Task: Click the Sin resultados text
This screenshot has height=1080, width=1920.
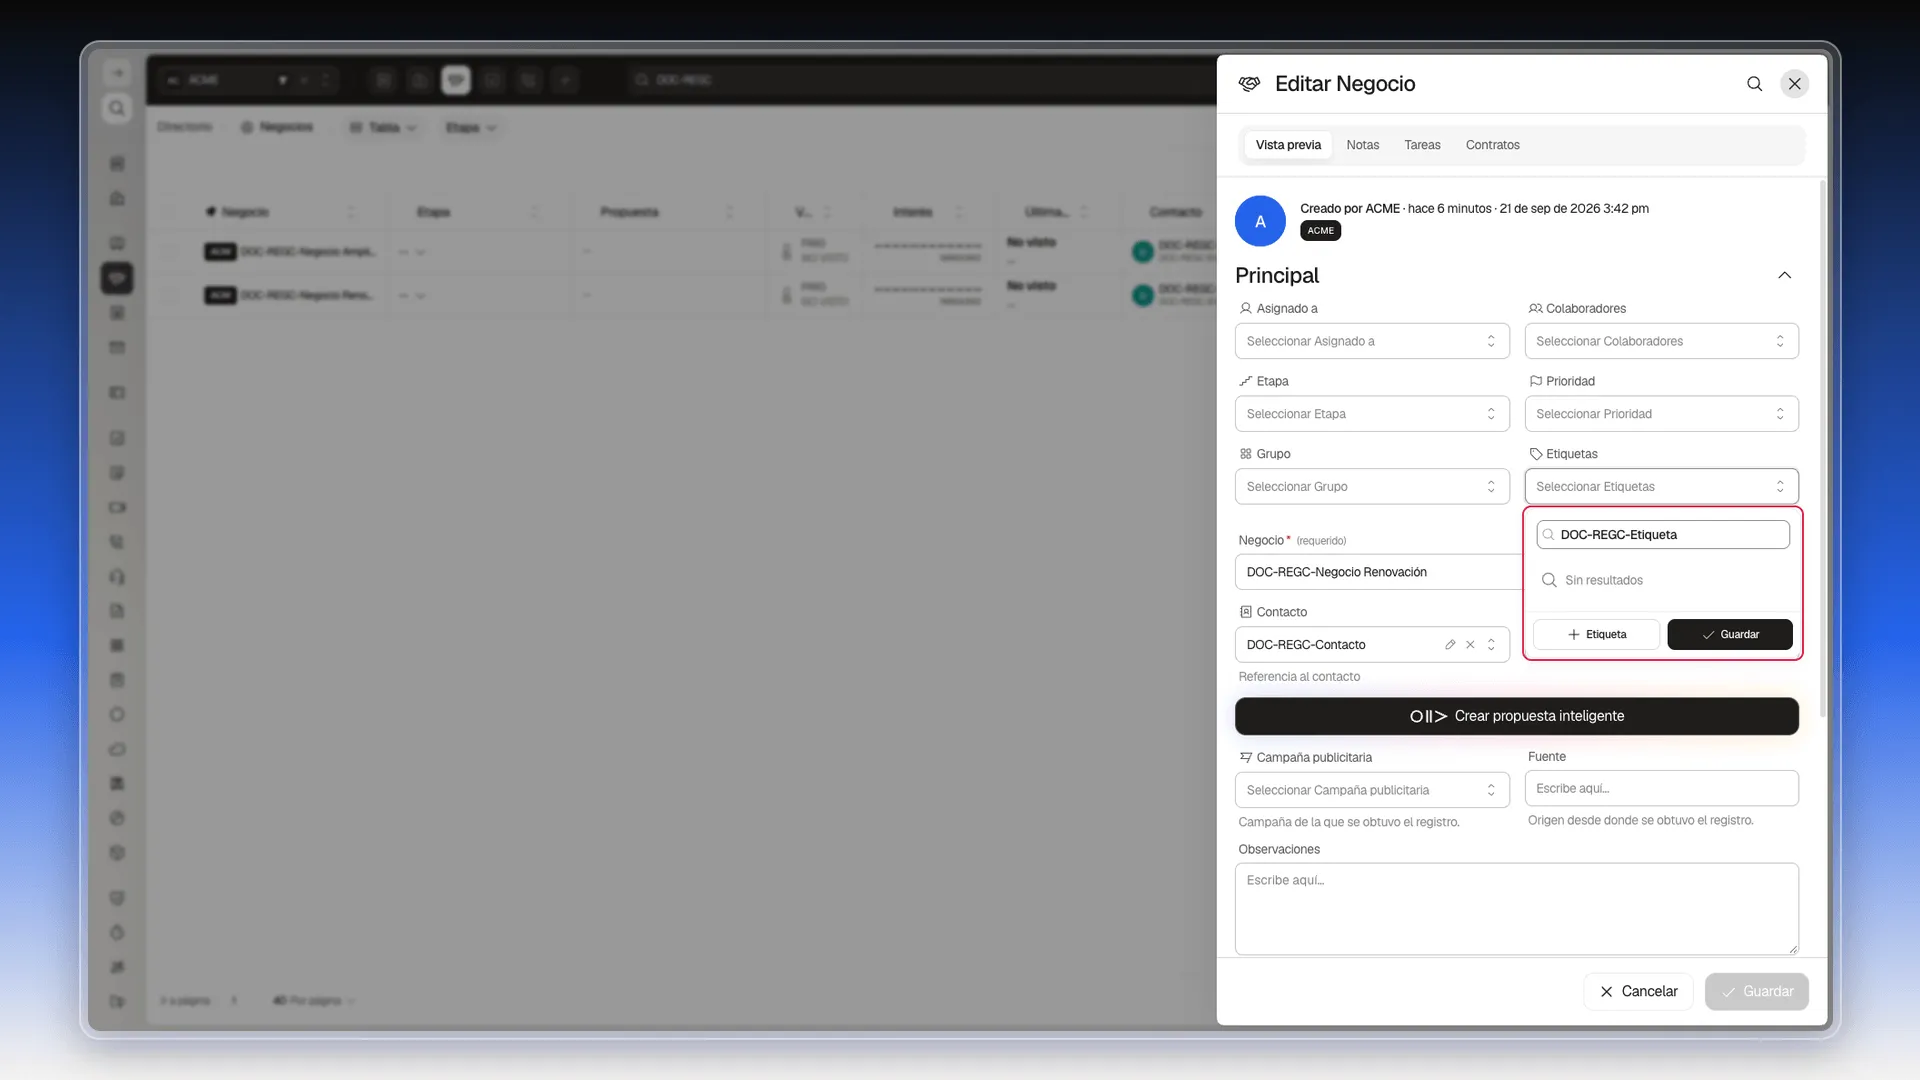Action: click(1603, 580)
